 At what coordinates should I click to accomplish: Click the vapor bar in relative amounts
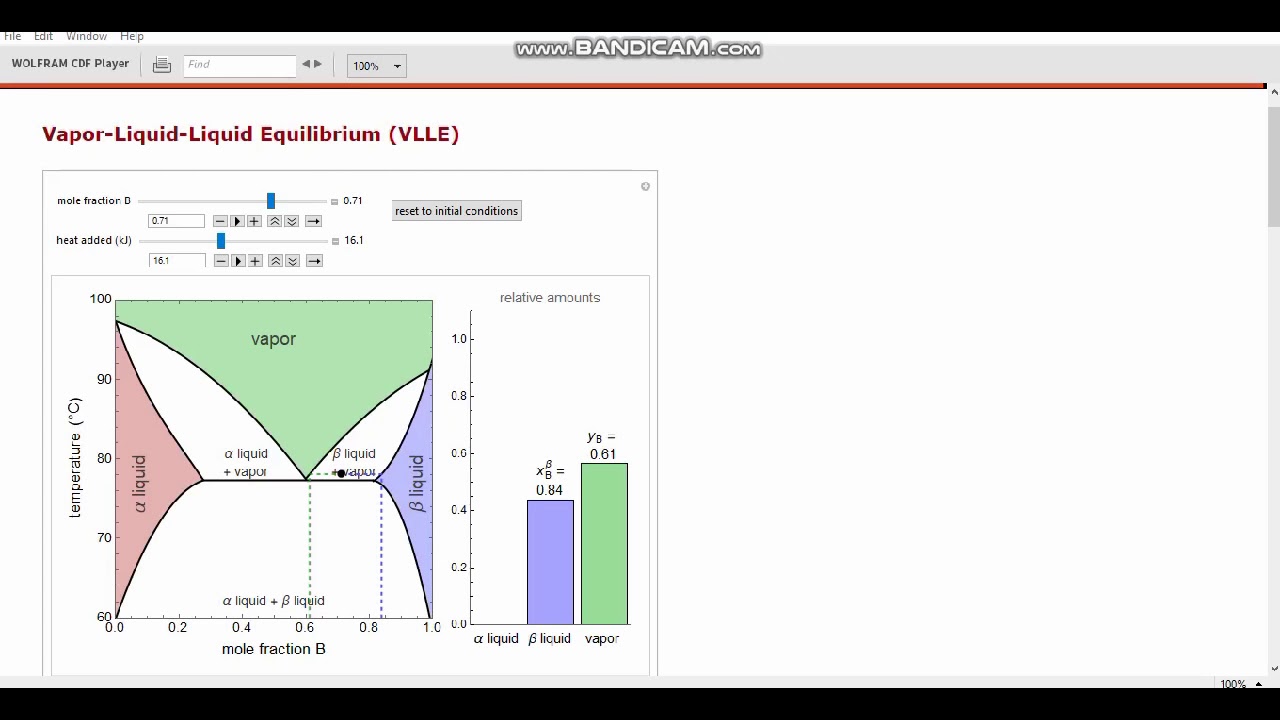point(604,544)
